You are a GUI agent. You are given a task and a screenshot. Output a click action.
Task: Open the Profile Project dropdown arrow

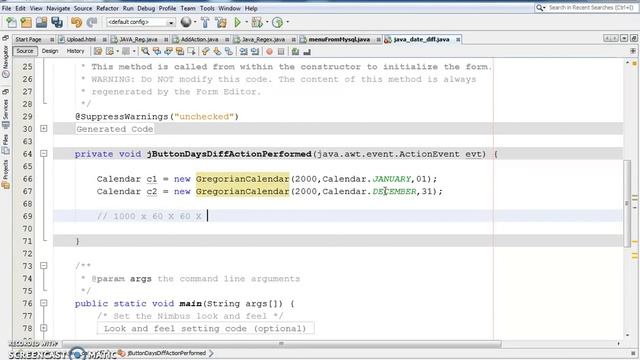(288, 22)
